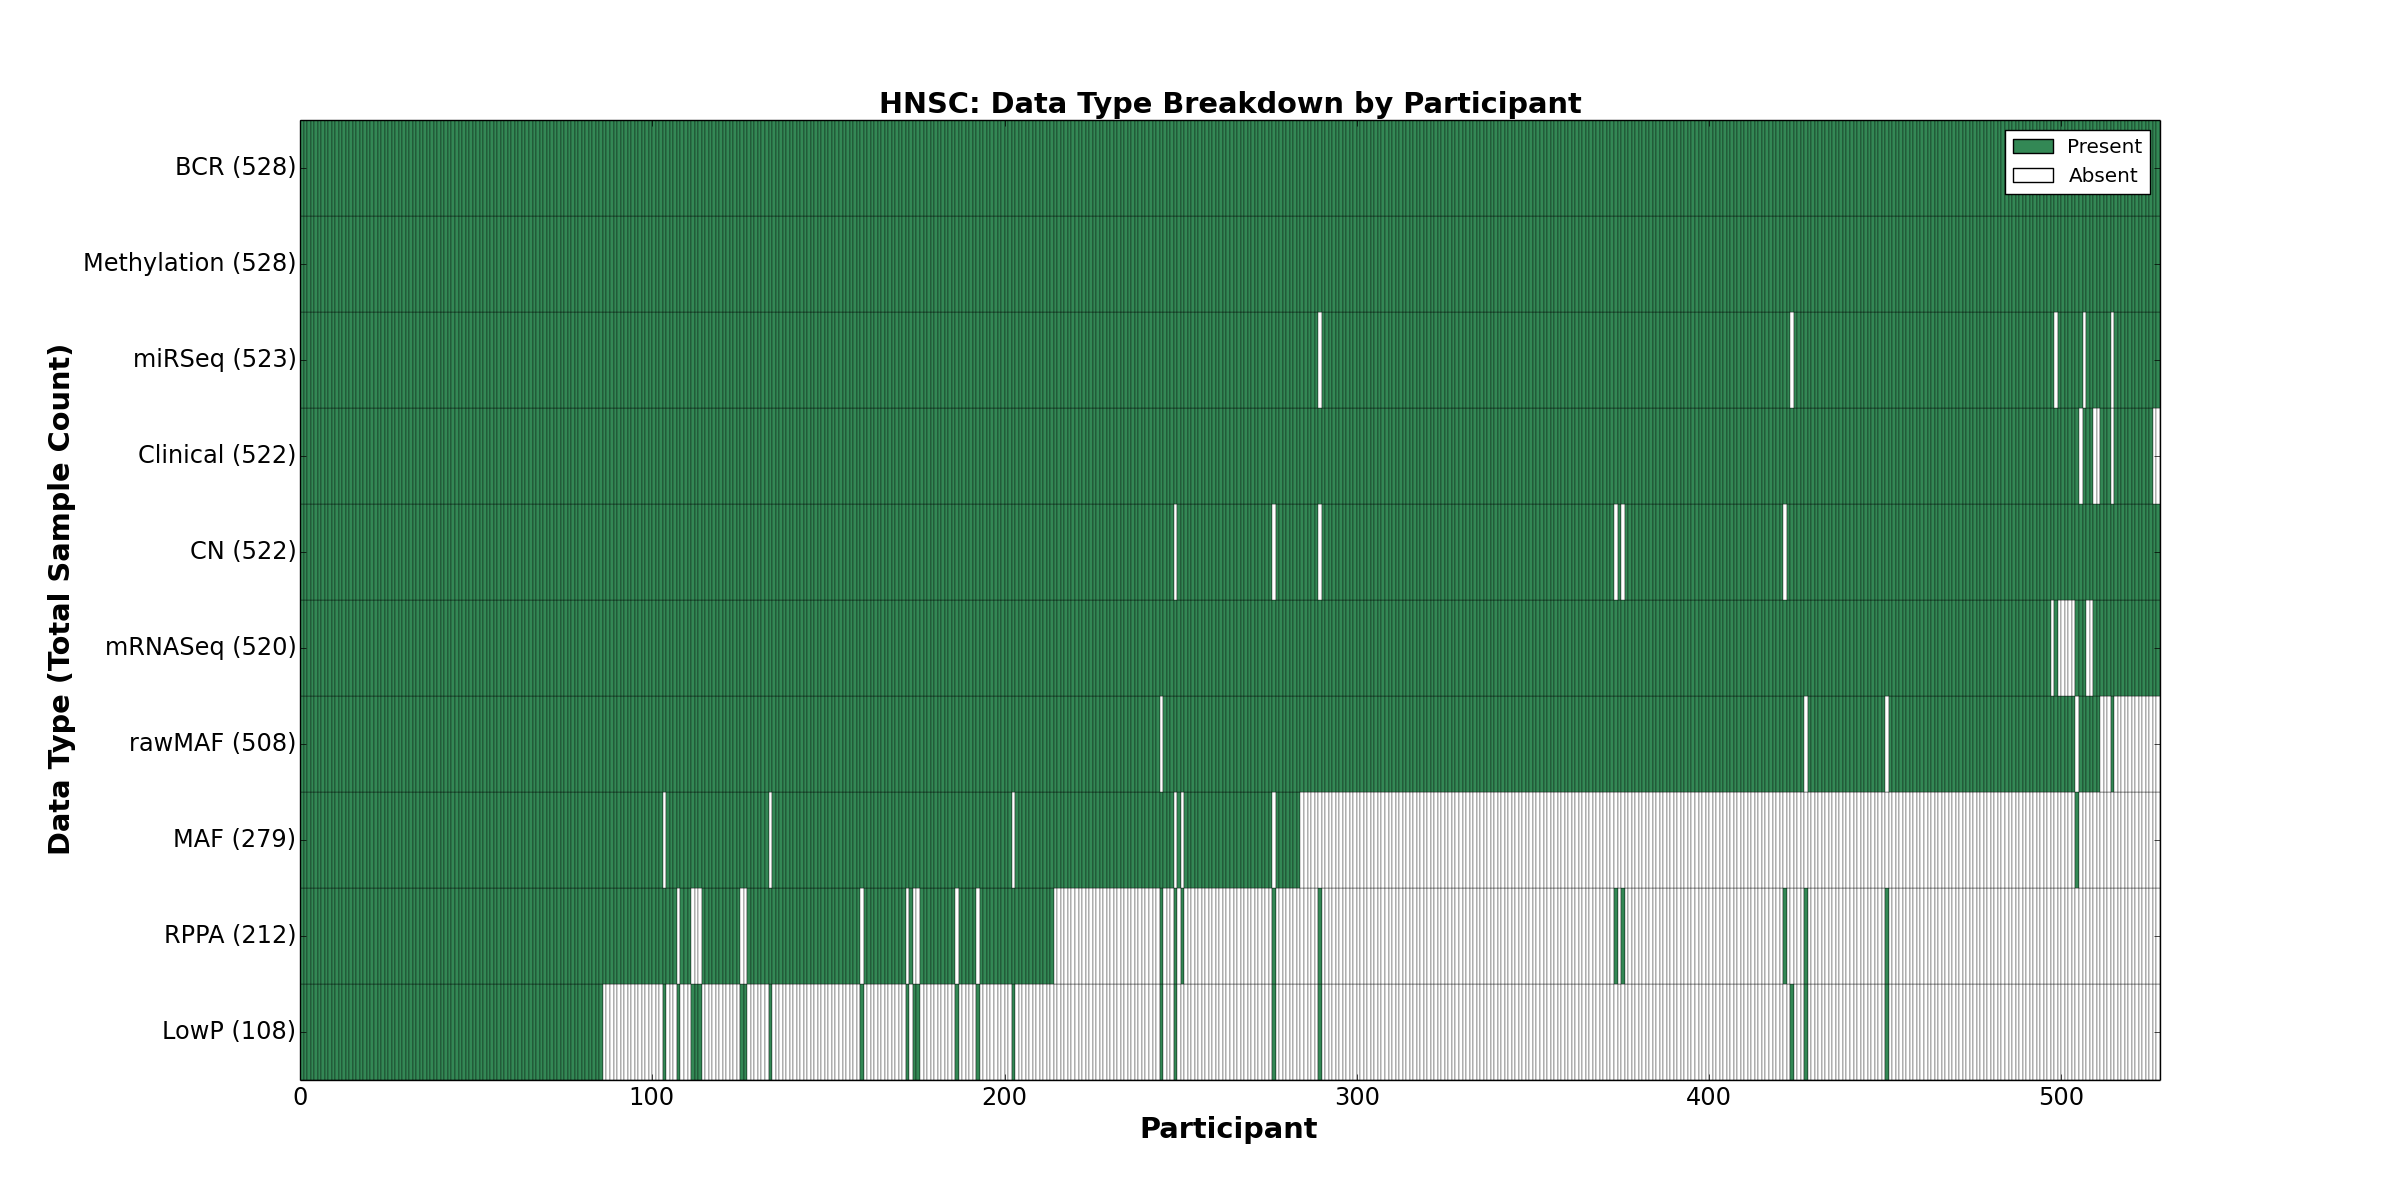Screen dimensions: 2400x1200
Task: Click the Clinical (522) row label
Action: (x=216, y=455)
